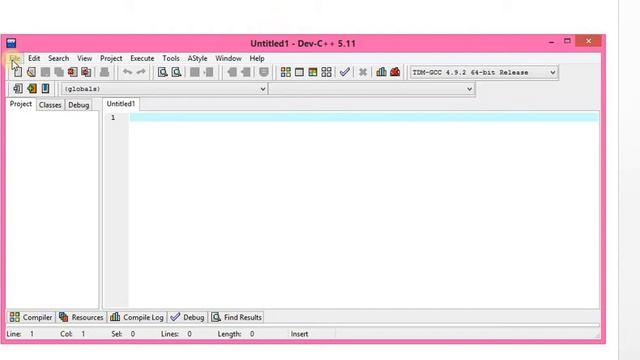Open the Debug bottom tab

point(187,317)
